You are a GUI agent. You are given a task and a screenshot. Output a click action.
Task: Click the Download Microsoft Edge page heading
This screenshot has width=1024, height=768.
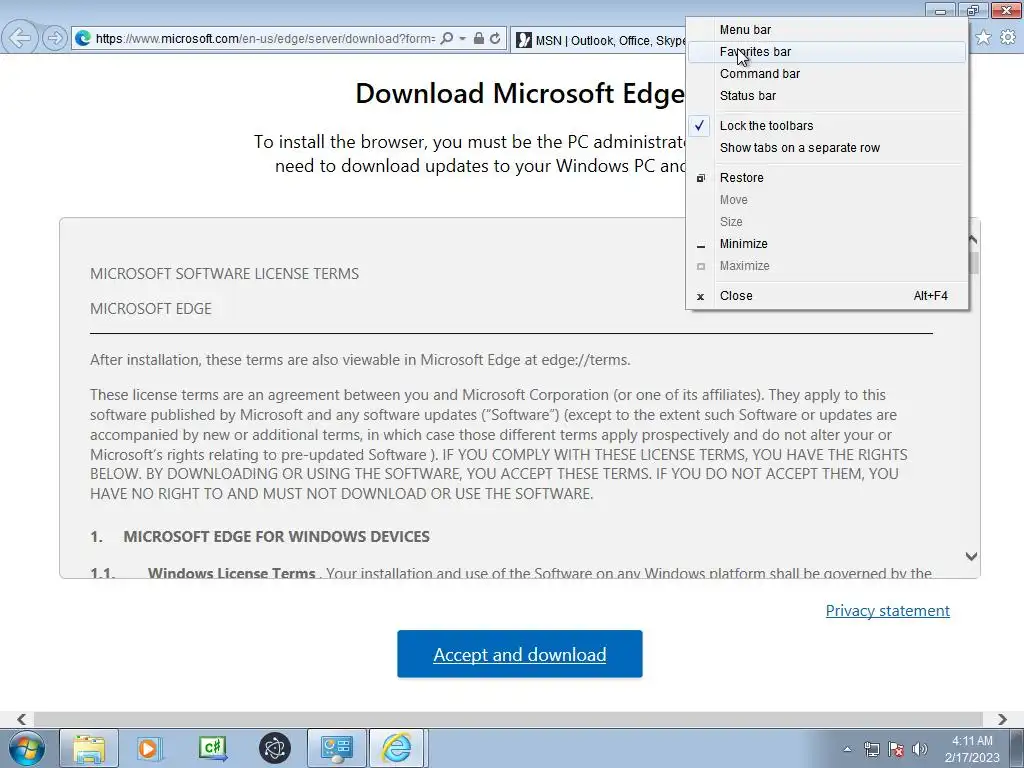click(520, 93)
